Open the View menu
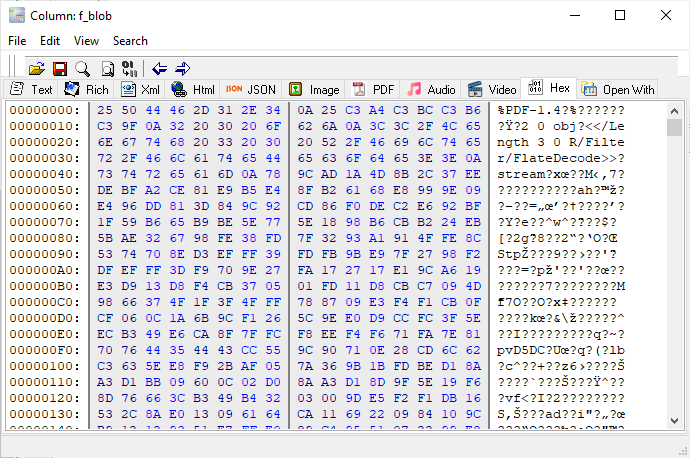 click(86, 41)
